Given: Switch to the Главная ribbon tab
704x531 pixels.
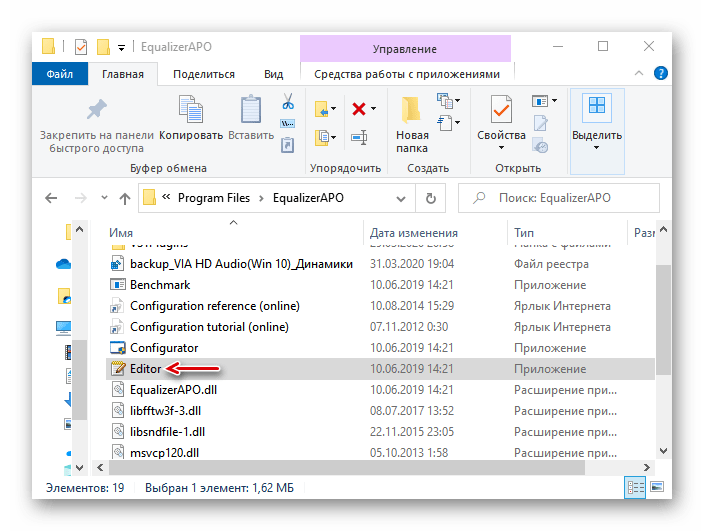Looking at the screenshot, I should [123, 74].
